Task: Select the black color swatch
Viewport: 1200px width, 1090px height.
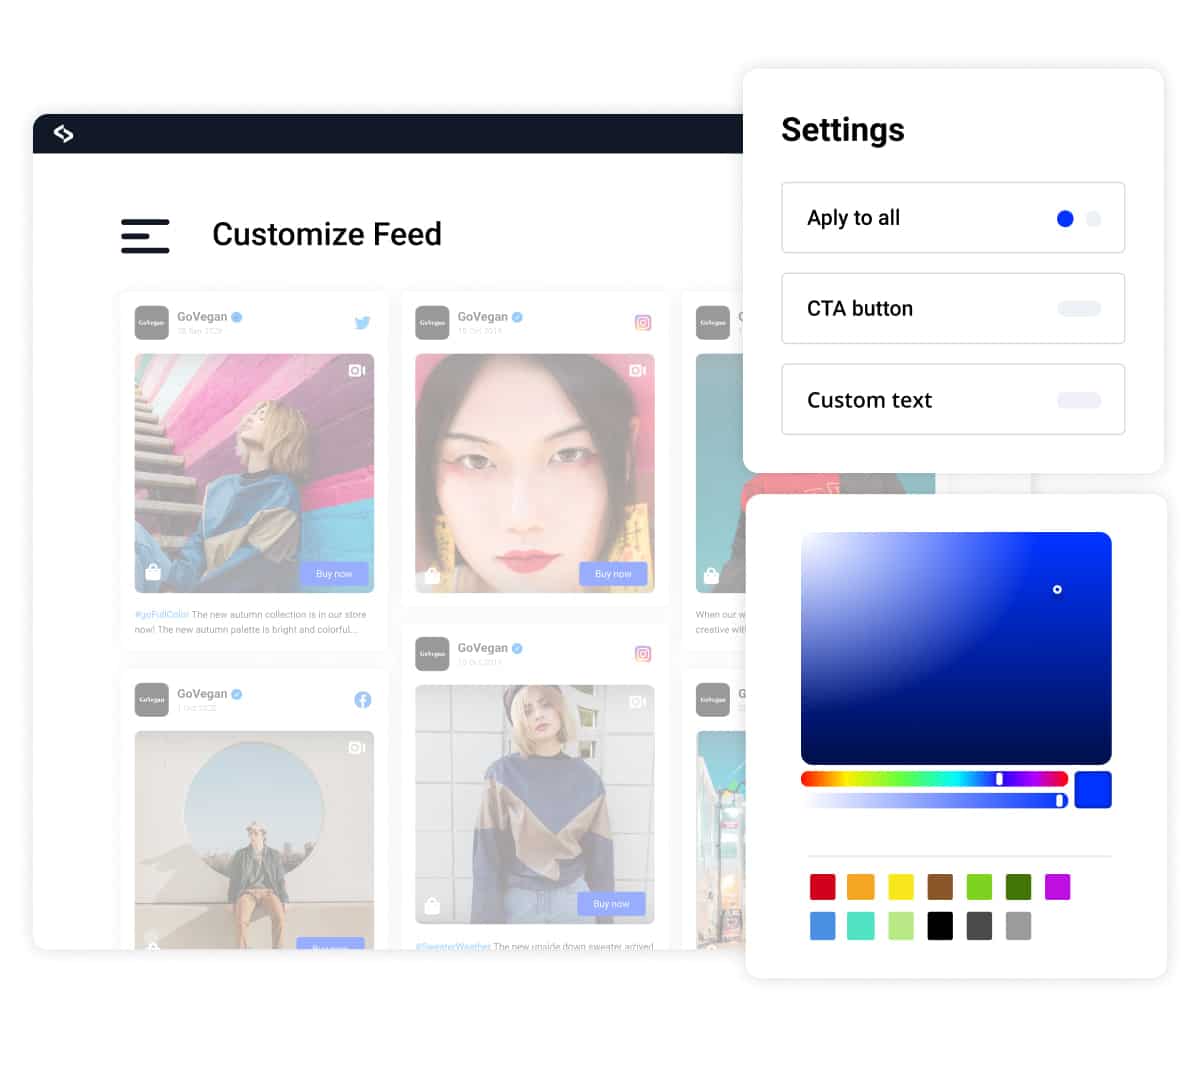Action: click(x=940, y=926)
